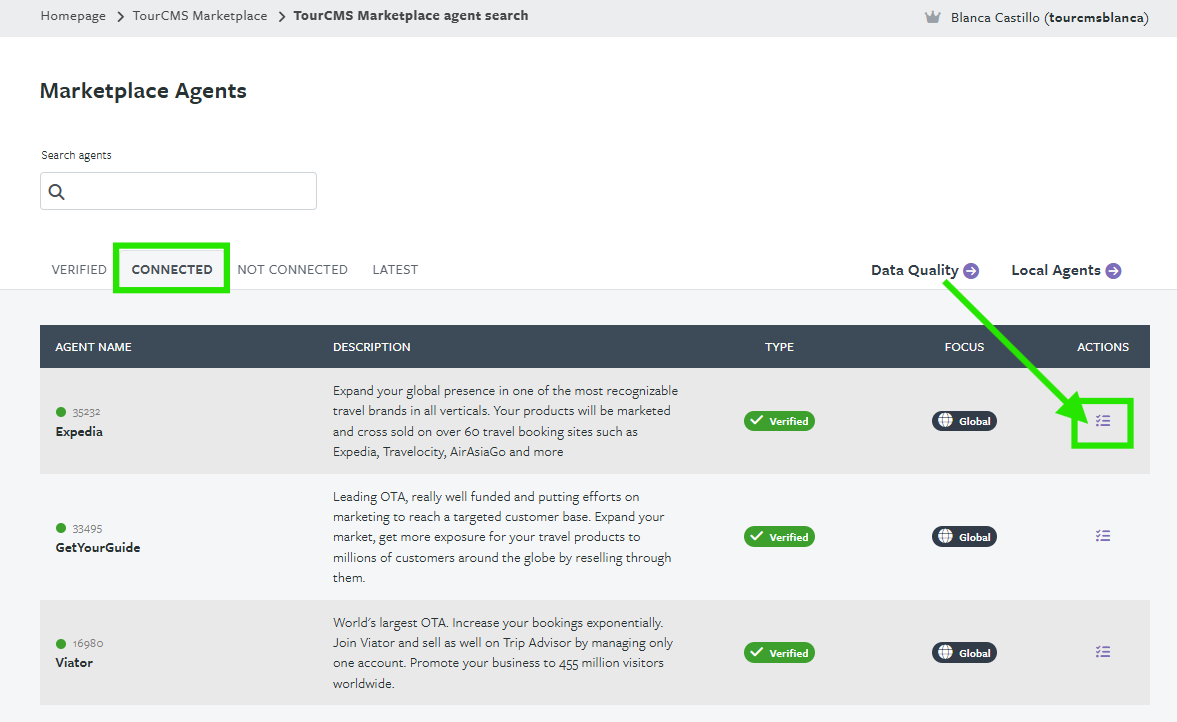Click the green status dot for Viator

coord(61,643)
